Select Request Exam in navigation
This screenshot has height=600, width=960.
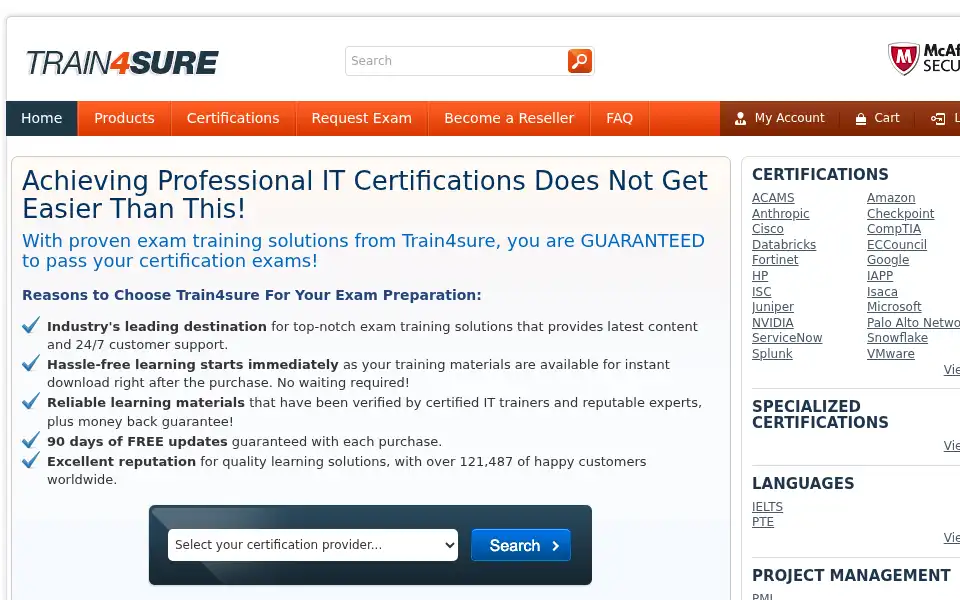[x=362, y=118]
